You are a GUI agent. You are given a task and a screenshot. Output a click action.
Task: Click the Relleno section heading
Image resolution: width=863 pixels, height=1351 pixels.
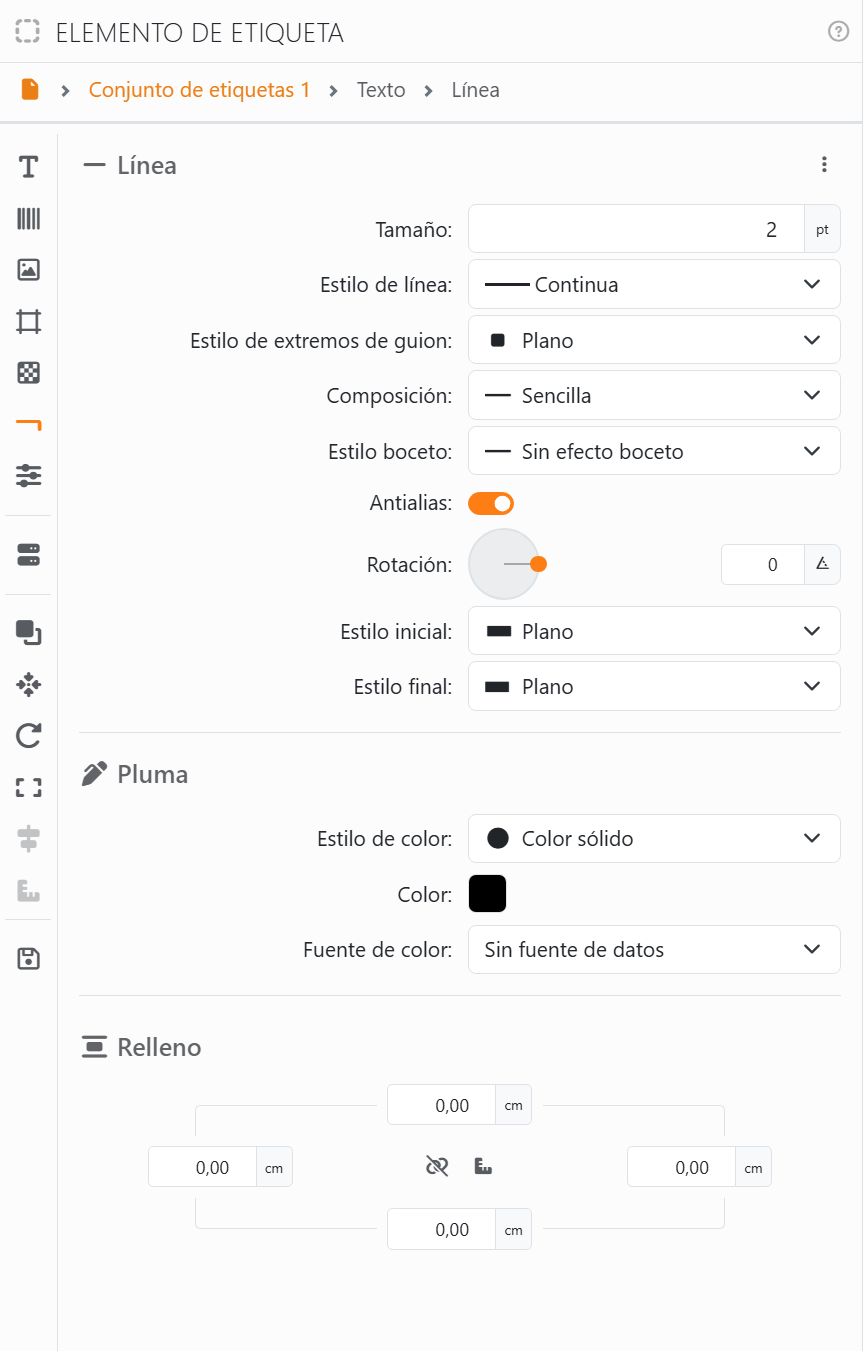tap(159, 1047)
